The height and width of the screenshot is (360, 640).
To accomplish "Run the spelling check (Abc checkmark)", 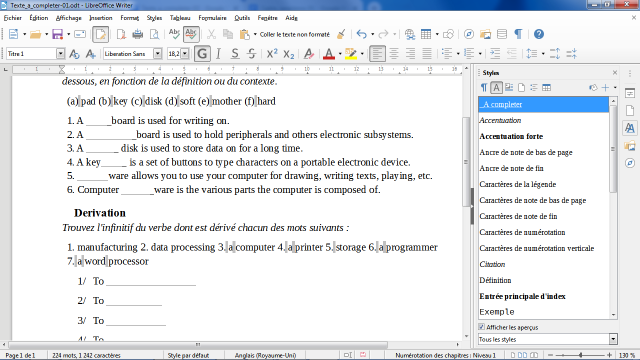I will point(174,34).
